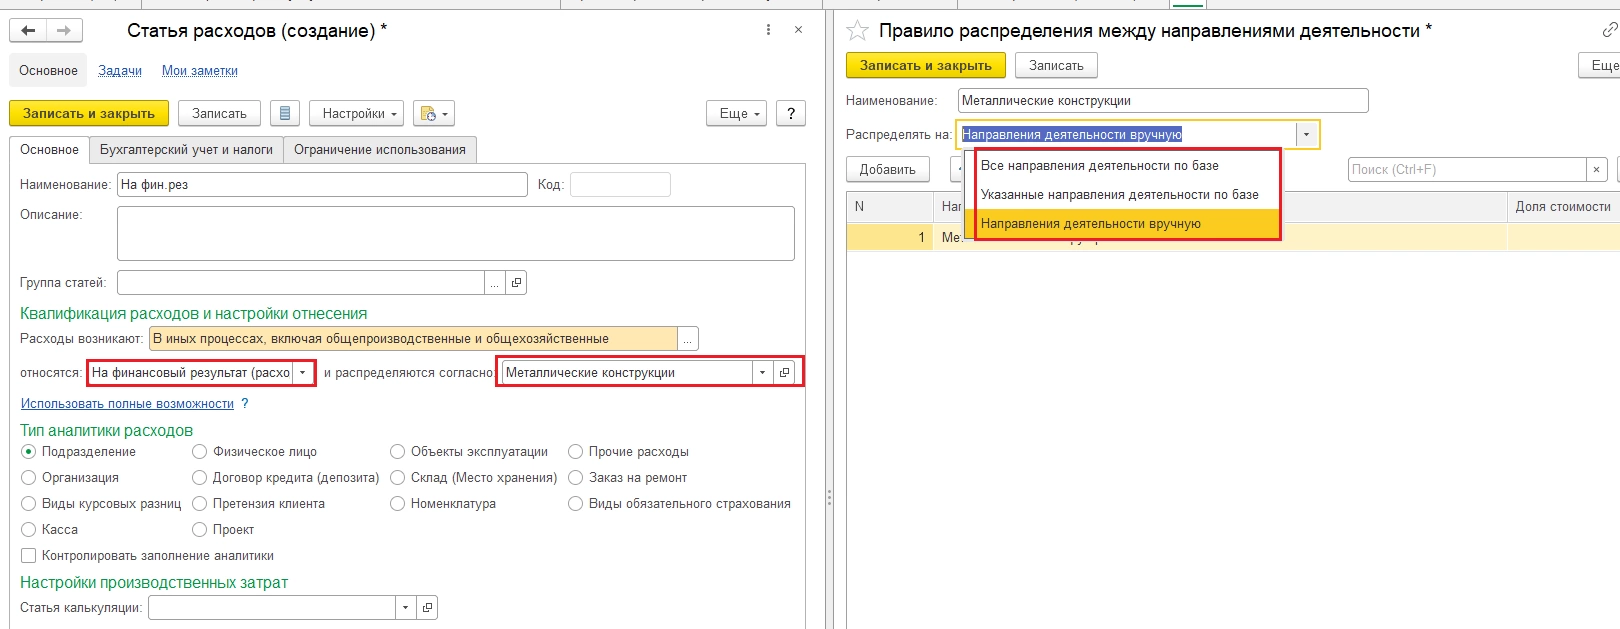Screen dimensions: 1620x629
Task: Click Записать и закрыть in expense item window
Action: pyautogui.click(x=89, y=114)
